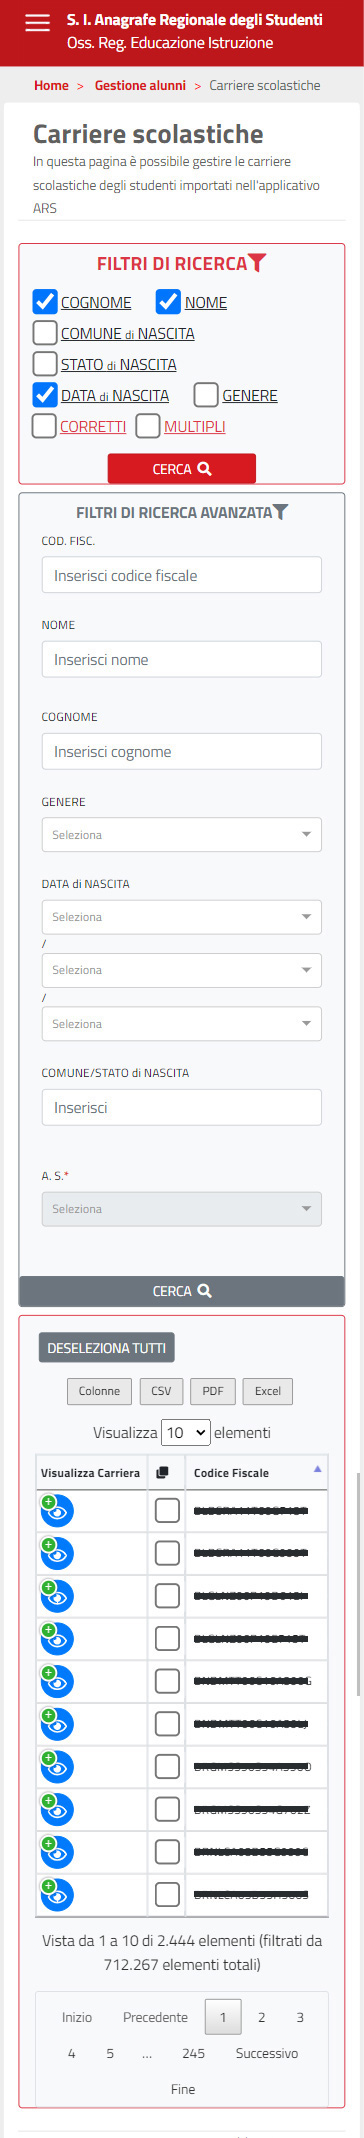Open the hamburger navigation menu
This screenshot has width=364, height=2138.
point(37,23)
